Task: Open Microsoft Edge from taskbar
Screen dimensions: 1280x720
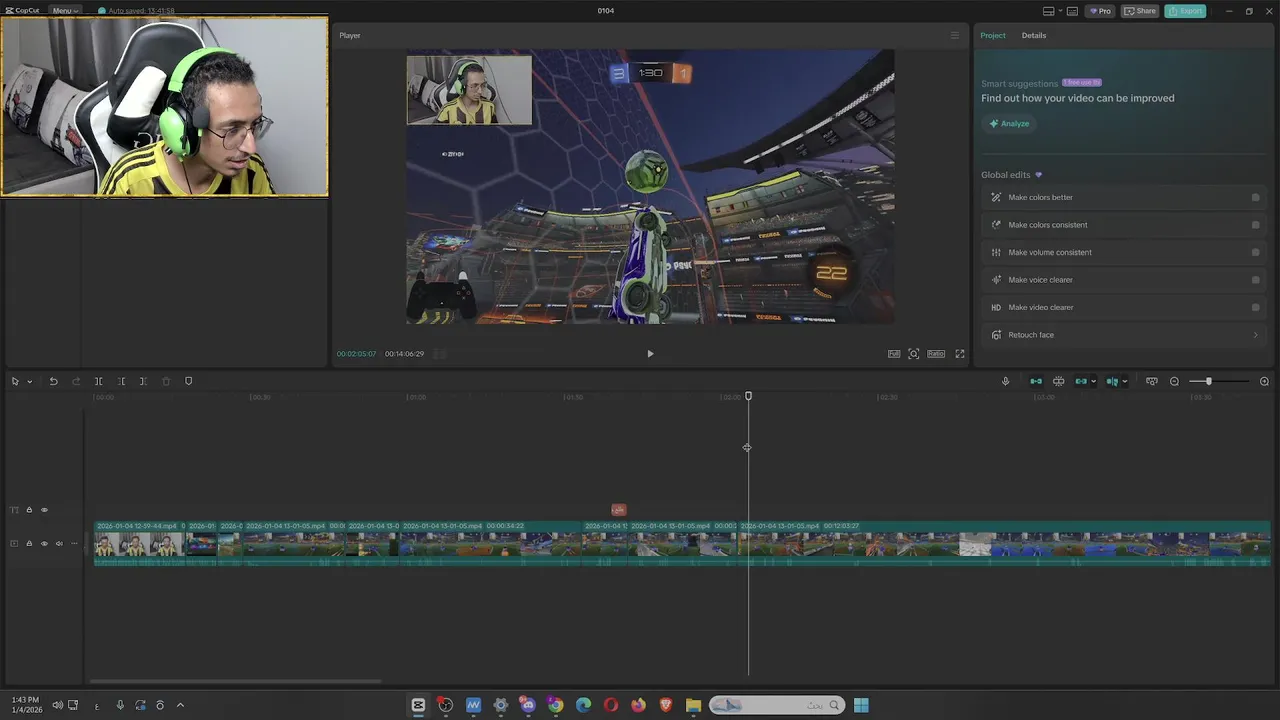Action: [583, 705]
